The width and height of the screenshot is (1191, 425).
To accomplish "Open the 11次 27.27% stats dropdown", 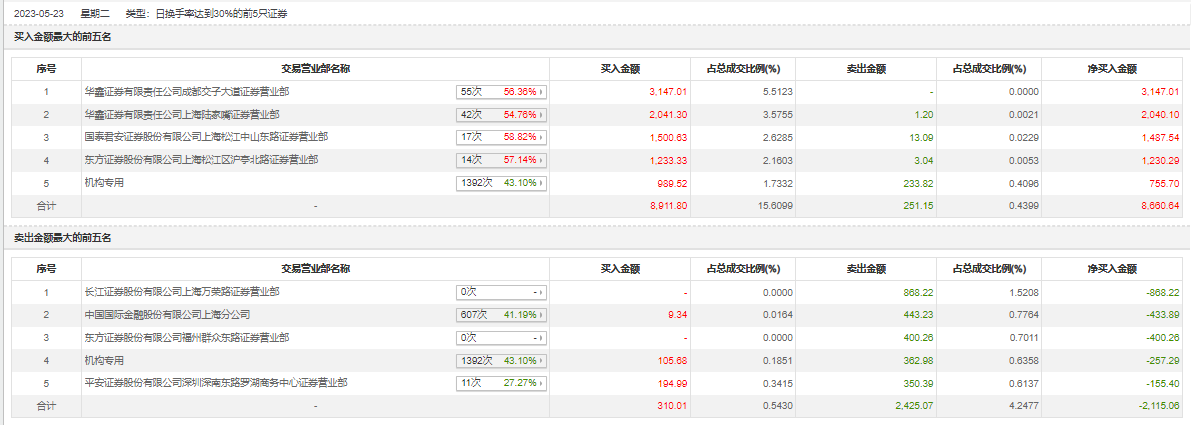I will point(502,383).
